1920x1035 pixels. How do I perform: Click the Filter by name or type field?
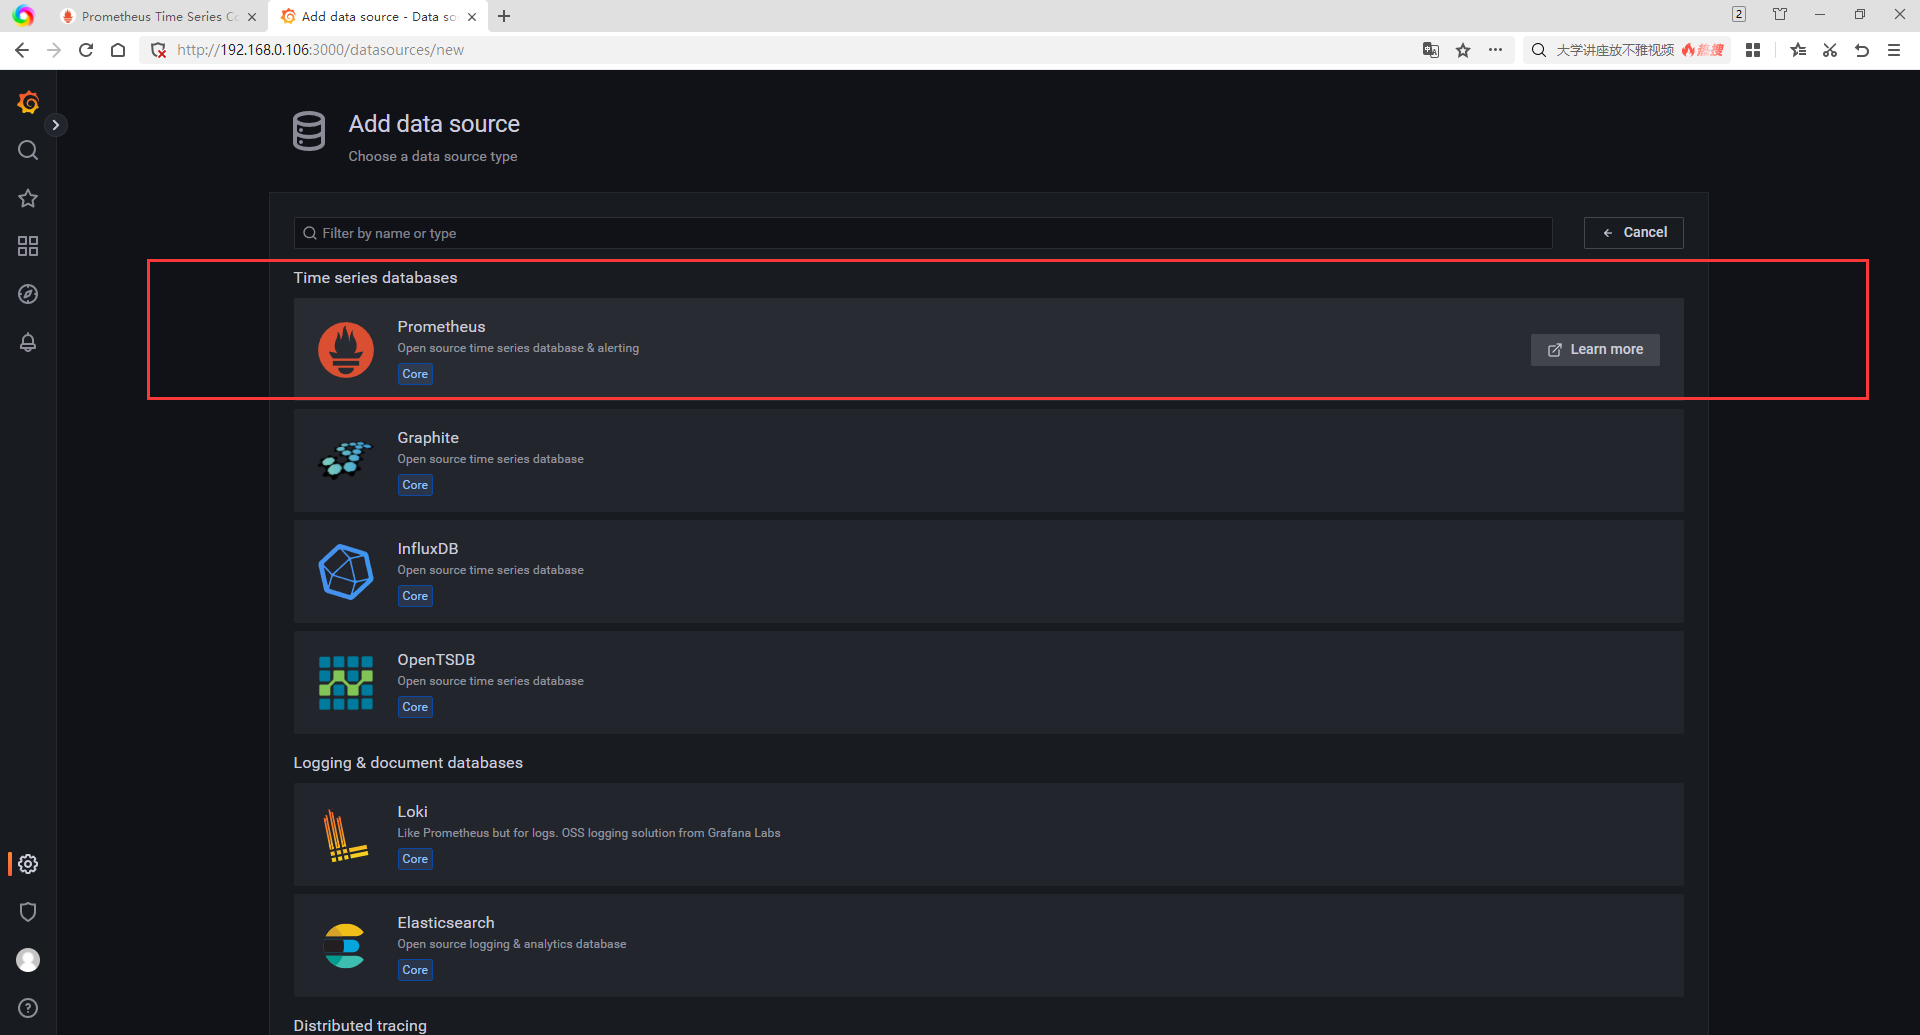point(923,233)
